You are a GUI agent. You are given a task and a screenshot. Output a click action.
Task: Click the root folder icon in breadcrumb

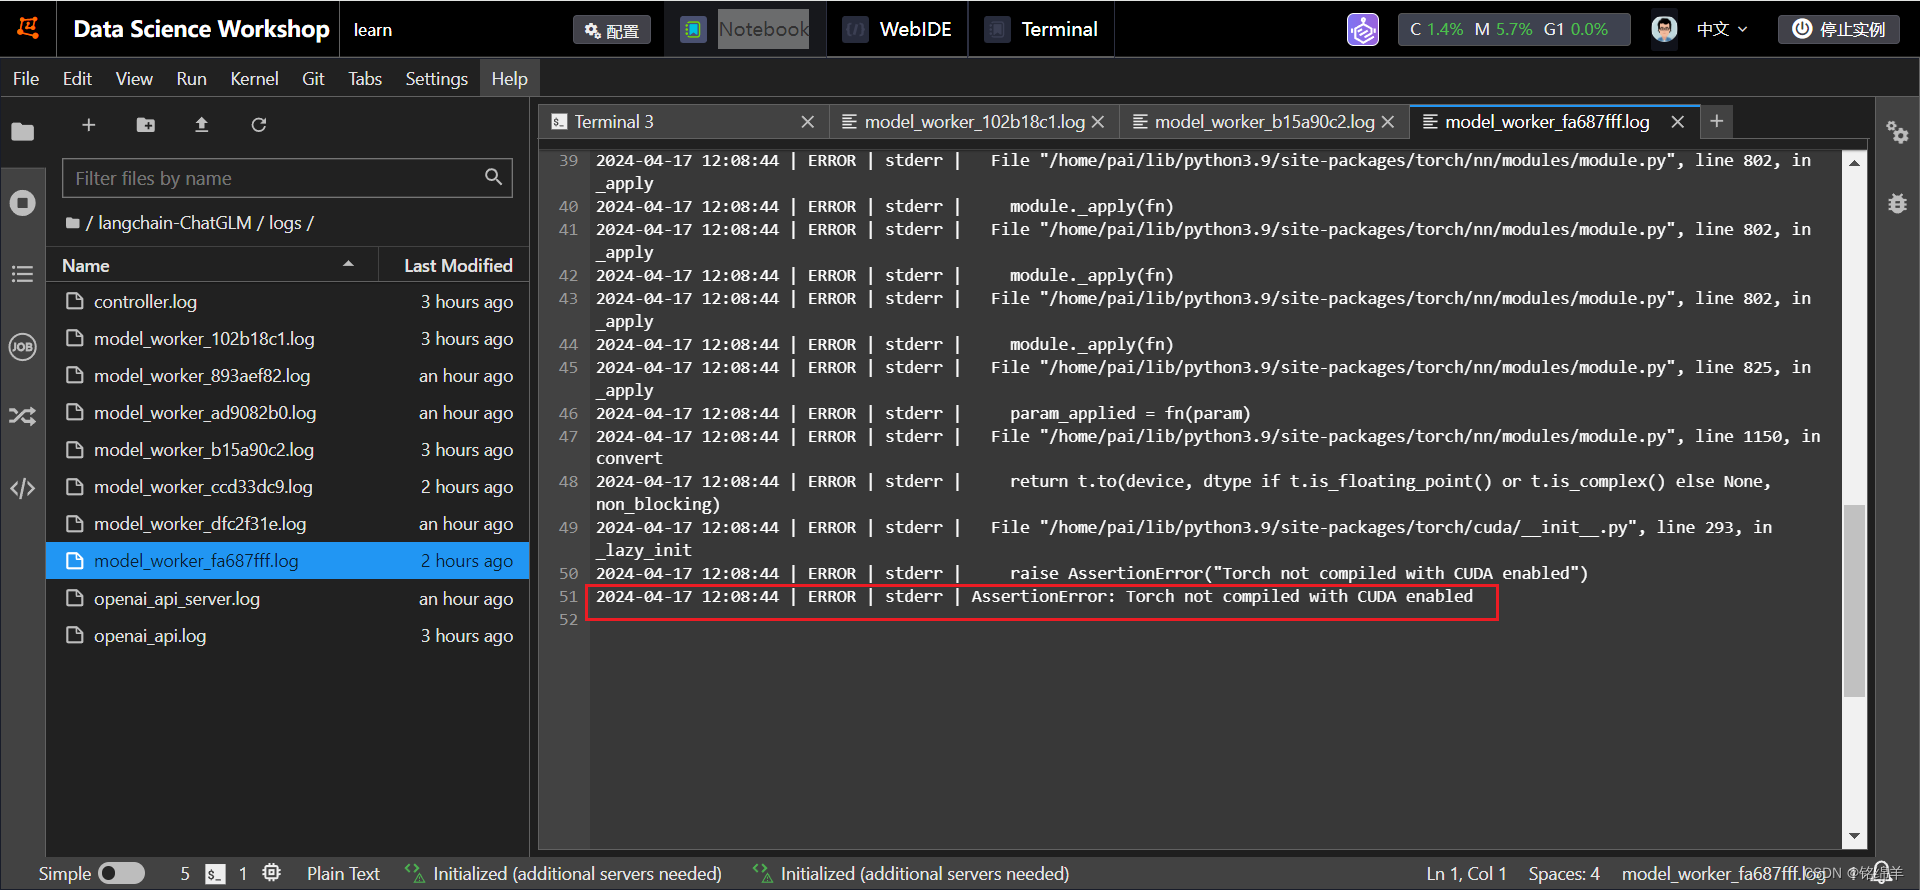click(72, 223)
